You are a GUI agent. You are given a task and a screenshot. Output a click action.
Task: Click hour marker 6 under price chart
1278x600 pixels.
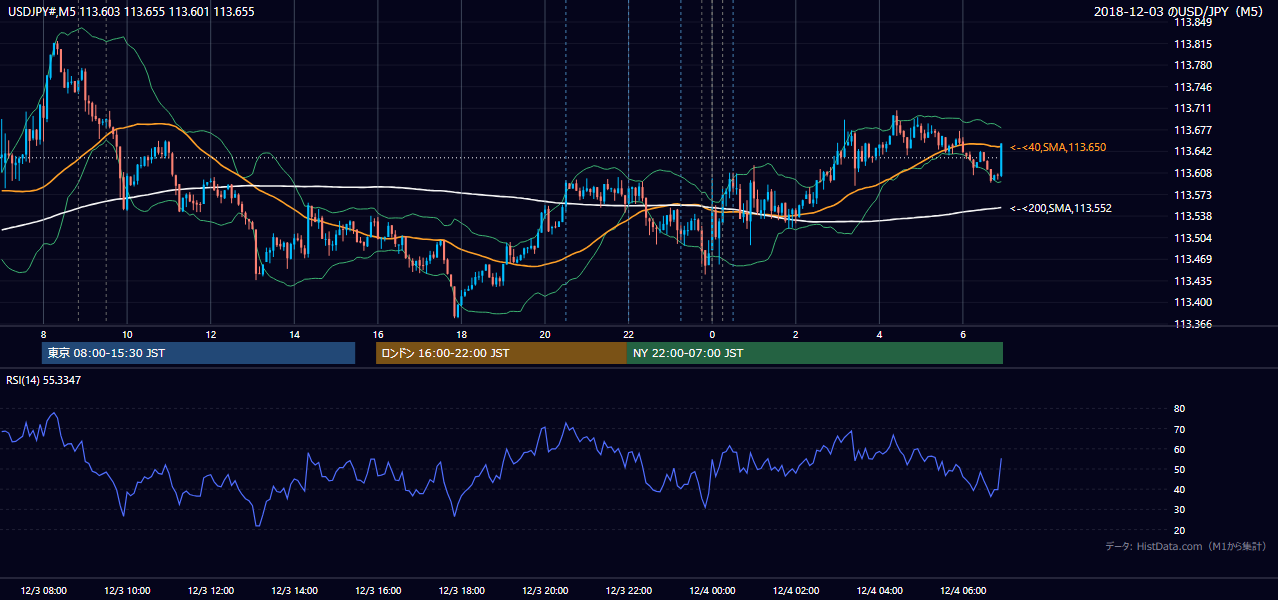pos(962,334)
